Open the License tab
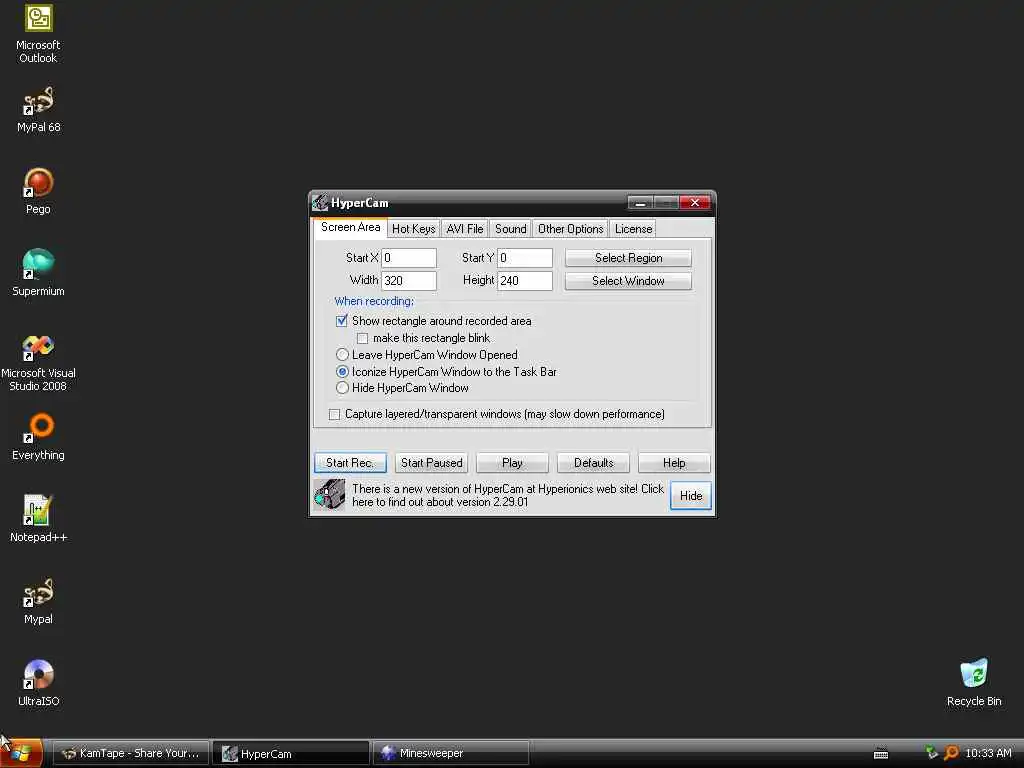The image size is (1024, 768). coord(633,229)
